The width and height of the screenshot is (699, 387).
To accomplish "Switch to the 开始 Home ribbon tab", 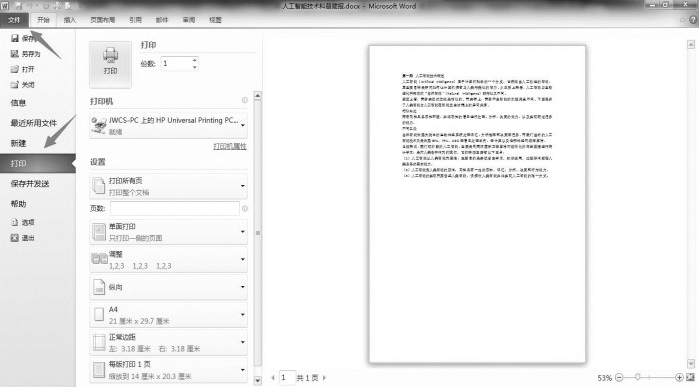I will pos(43,20).
